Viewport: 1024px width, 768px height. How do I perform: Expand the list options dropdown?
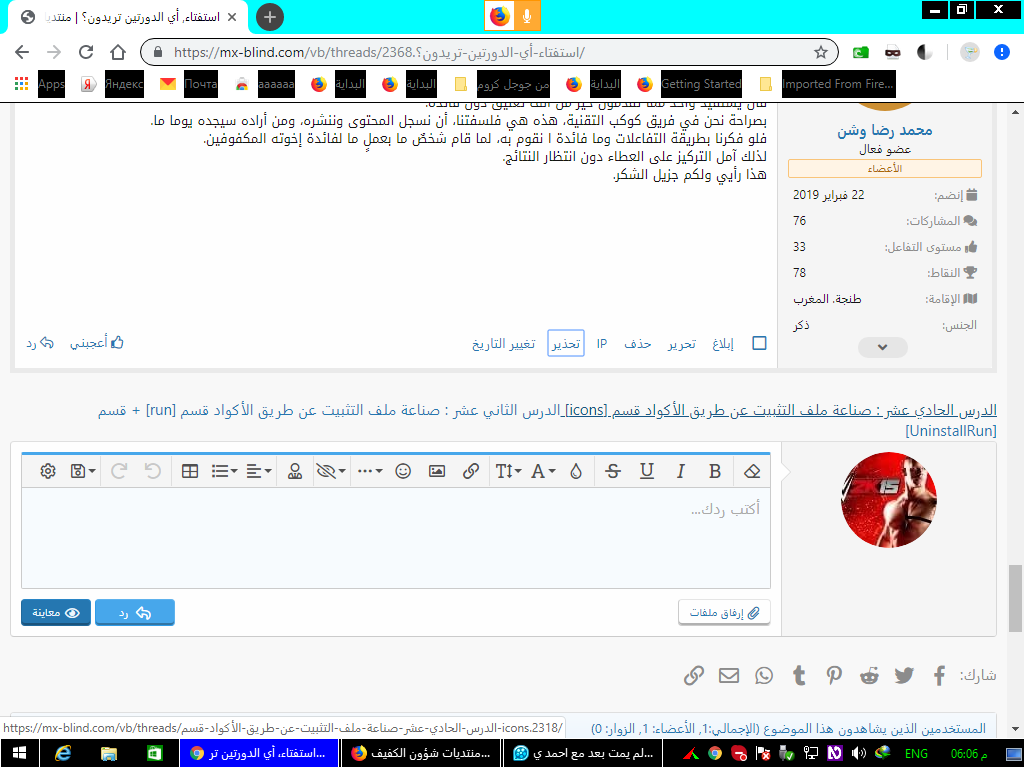pyautogui.click(x=224, y=471)
